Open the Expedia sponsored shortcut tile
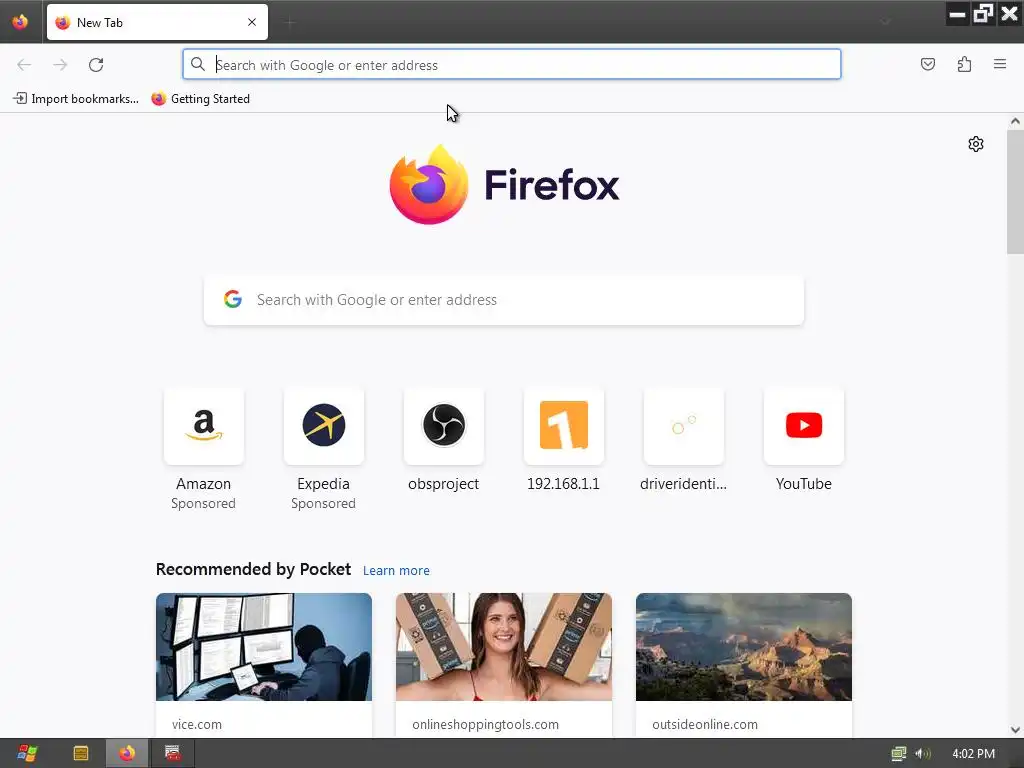Viewport: 1024px width, 768px height. (x=323, y=426)
